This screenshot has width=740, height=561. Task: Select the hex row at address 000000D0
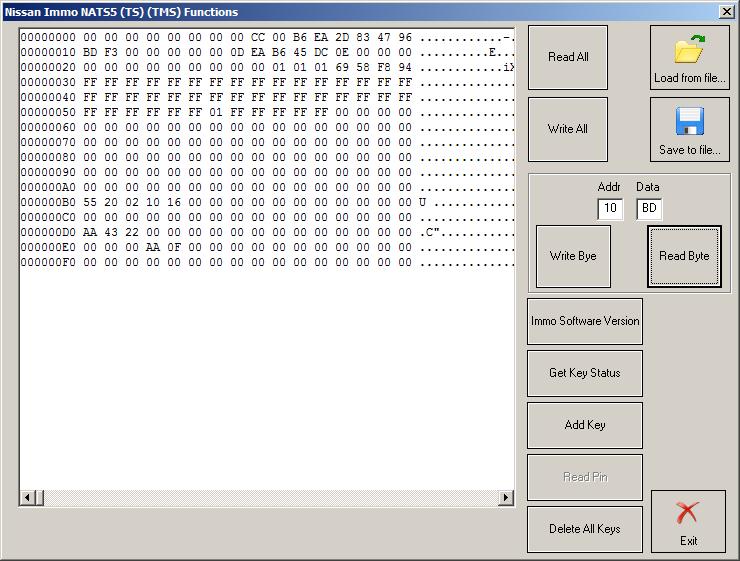point(215,233)
